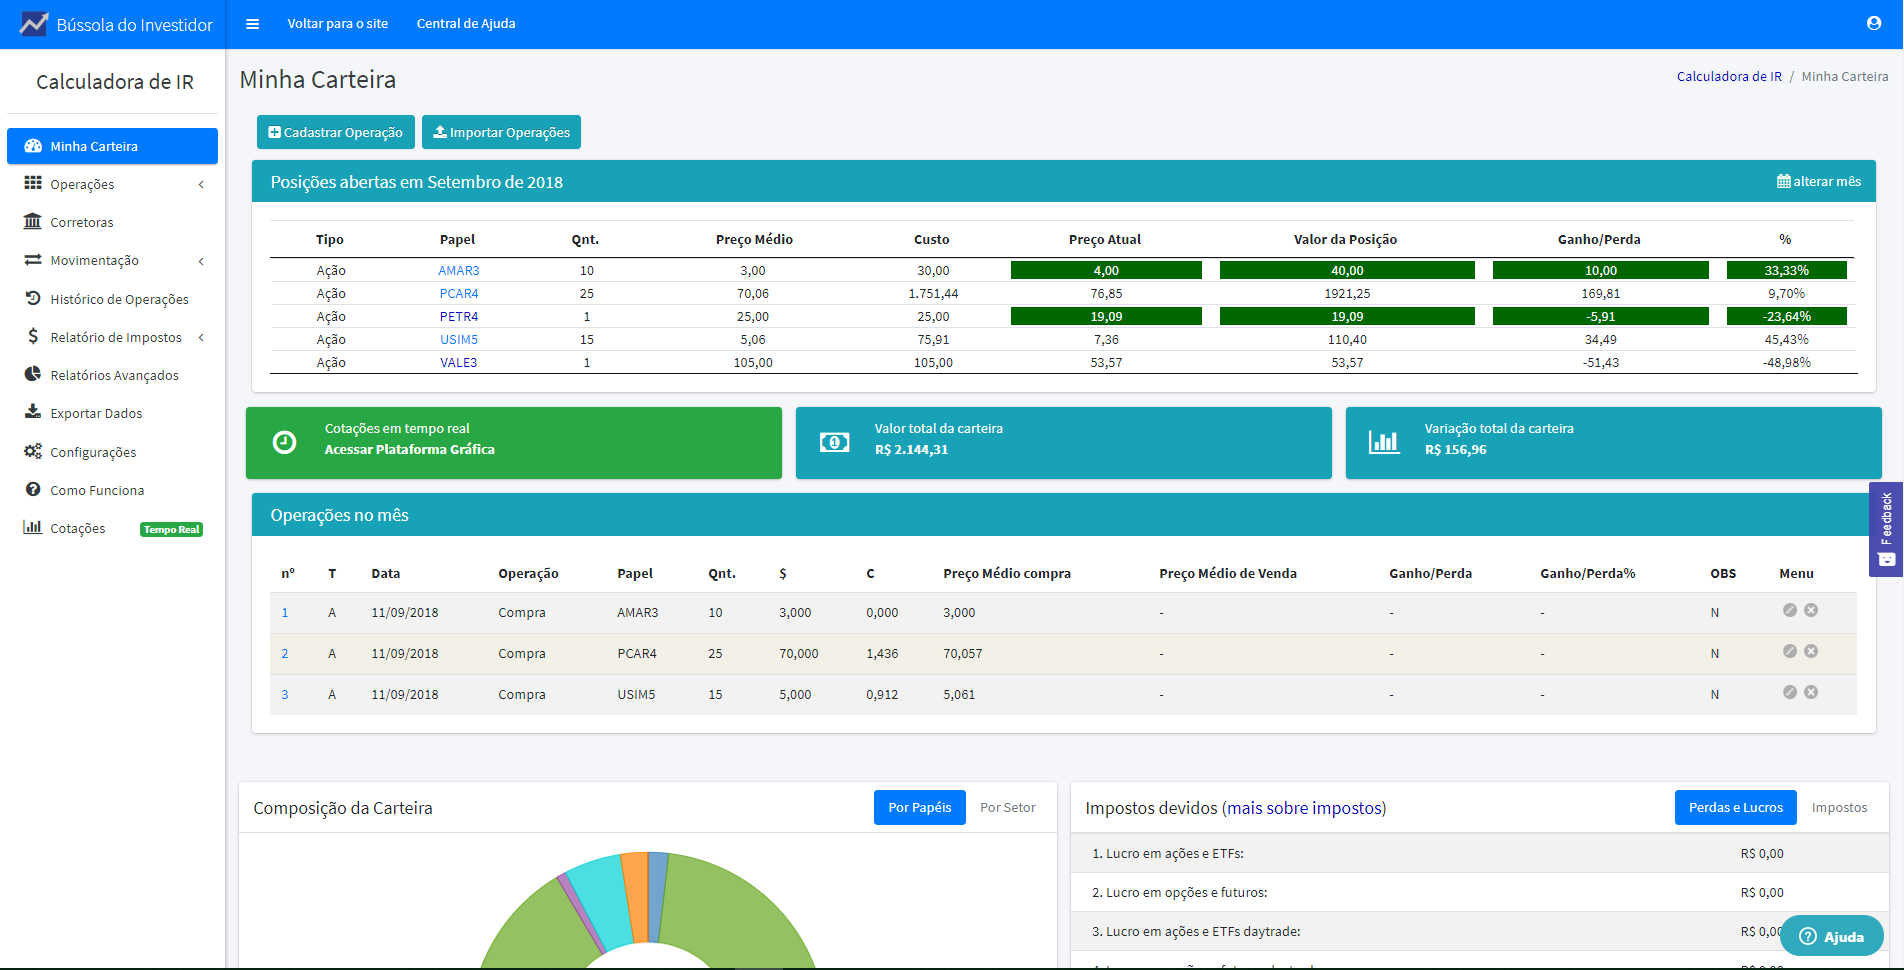
Task: Click the Operações grid icon
Action: tap(33, 183)
